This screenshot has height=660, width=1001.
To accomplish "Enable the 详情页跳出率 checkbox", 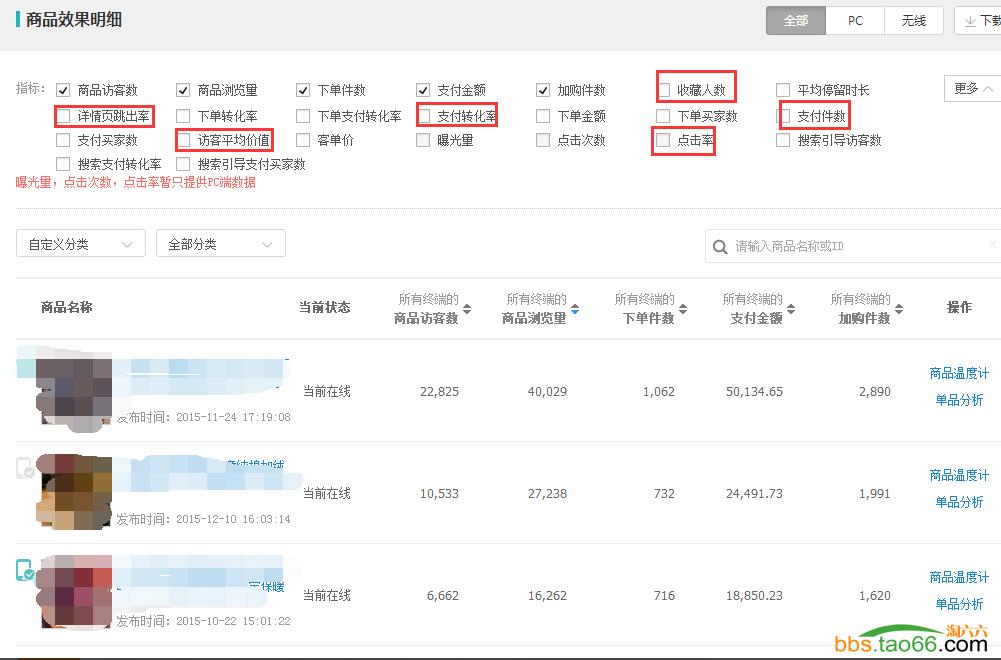I will click(x=63, y=116).
